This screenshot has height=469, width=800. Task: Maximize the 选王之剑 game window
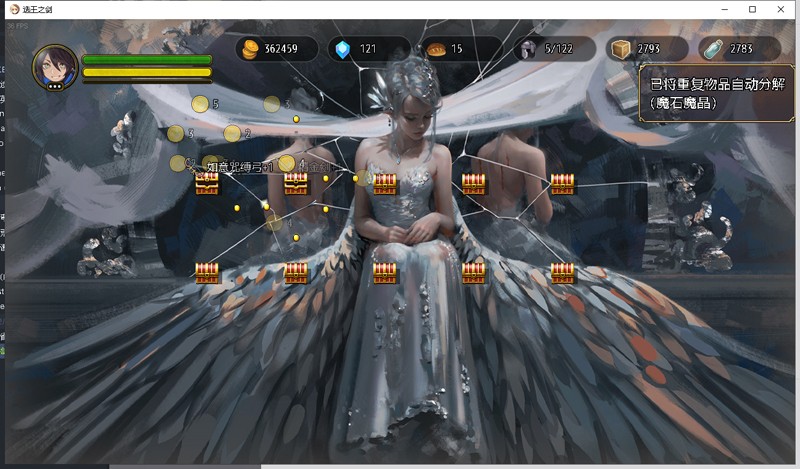pos(752,9)
